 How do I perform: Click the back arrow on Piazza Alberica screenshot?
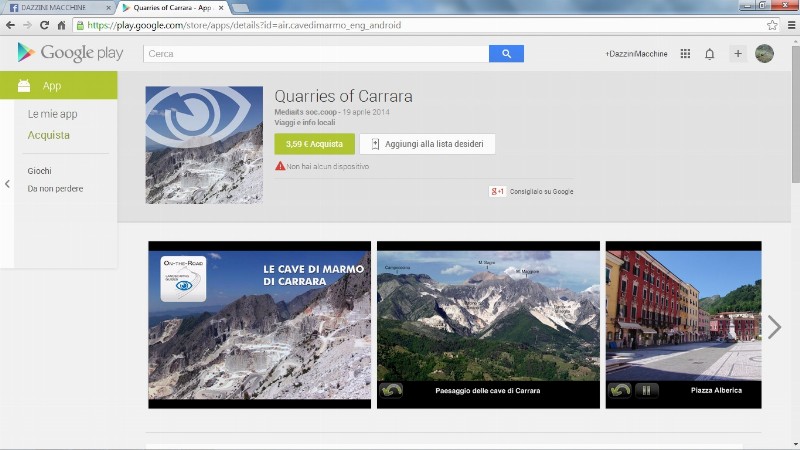[x=620, y=391]
